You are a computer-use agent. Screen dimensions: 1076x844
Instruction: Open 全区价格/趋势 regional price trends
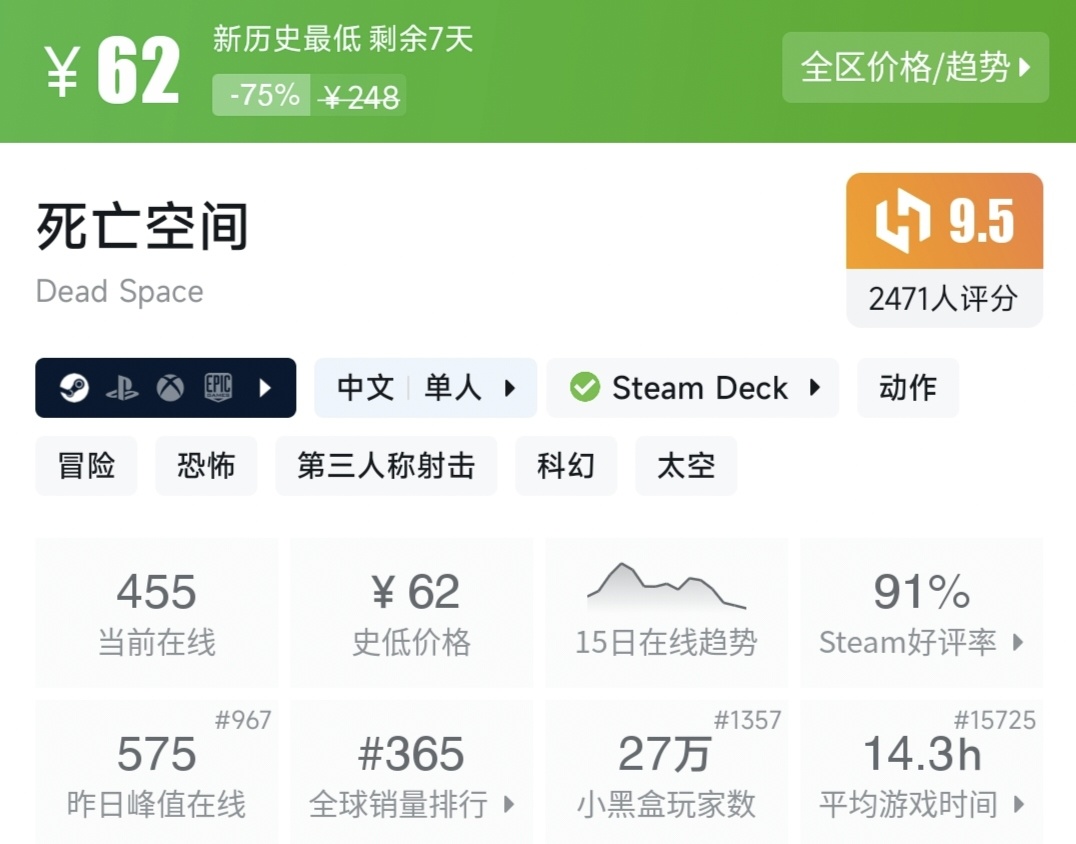(x=915, y=68)
